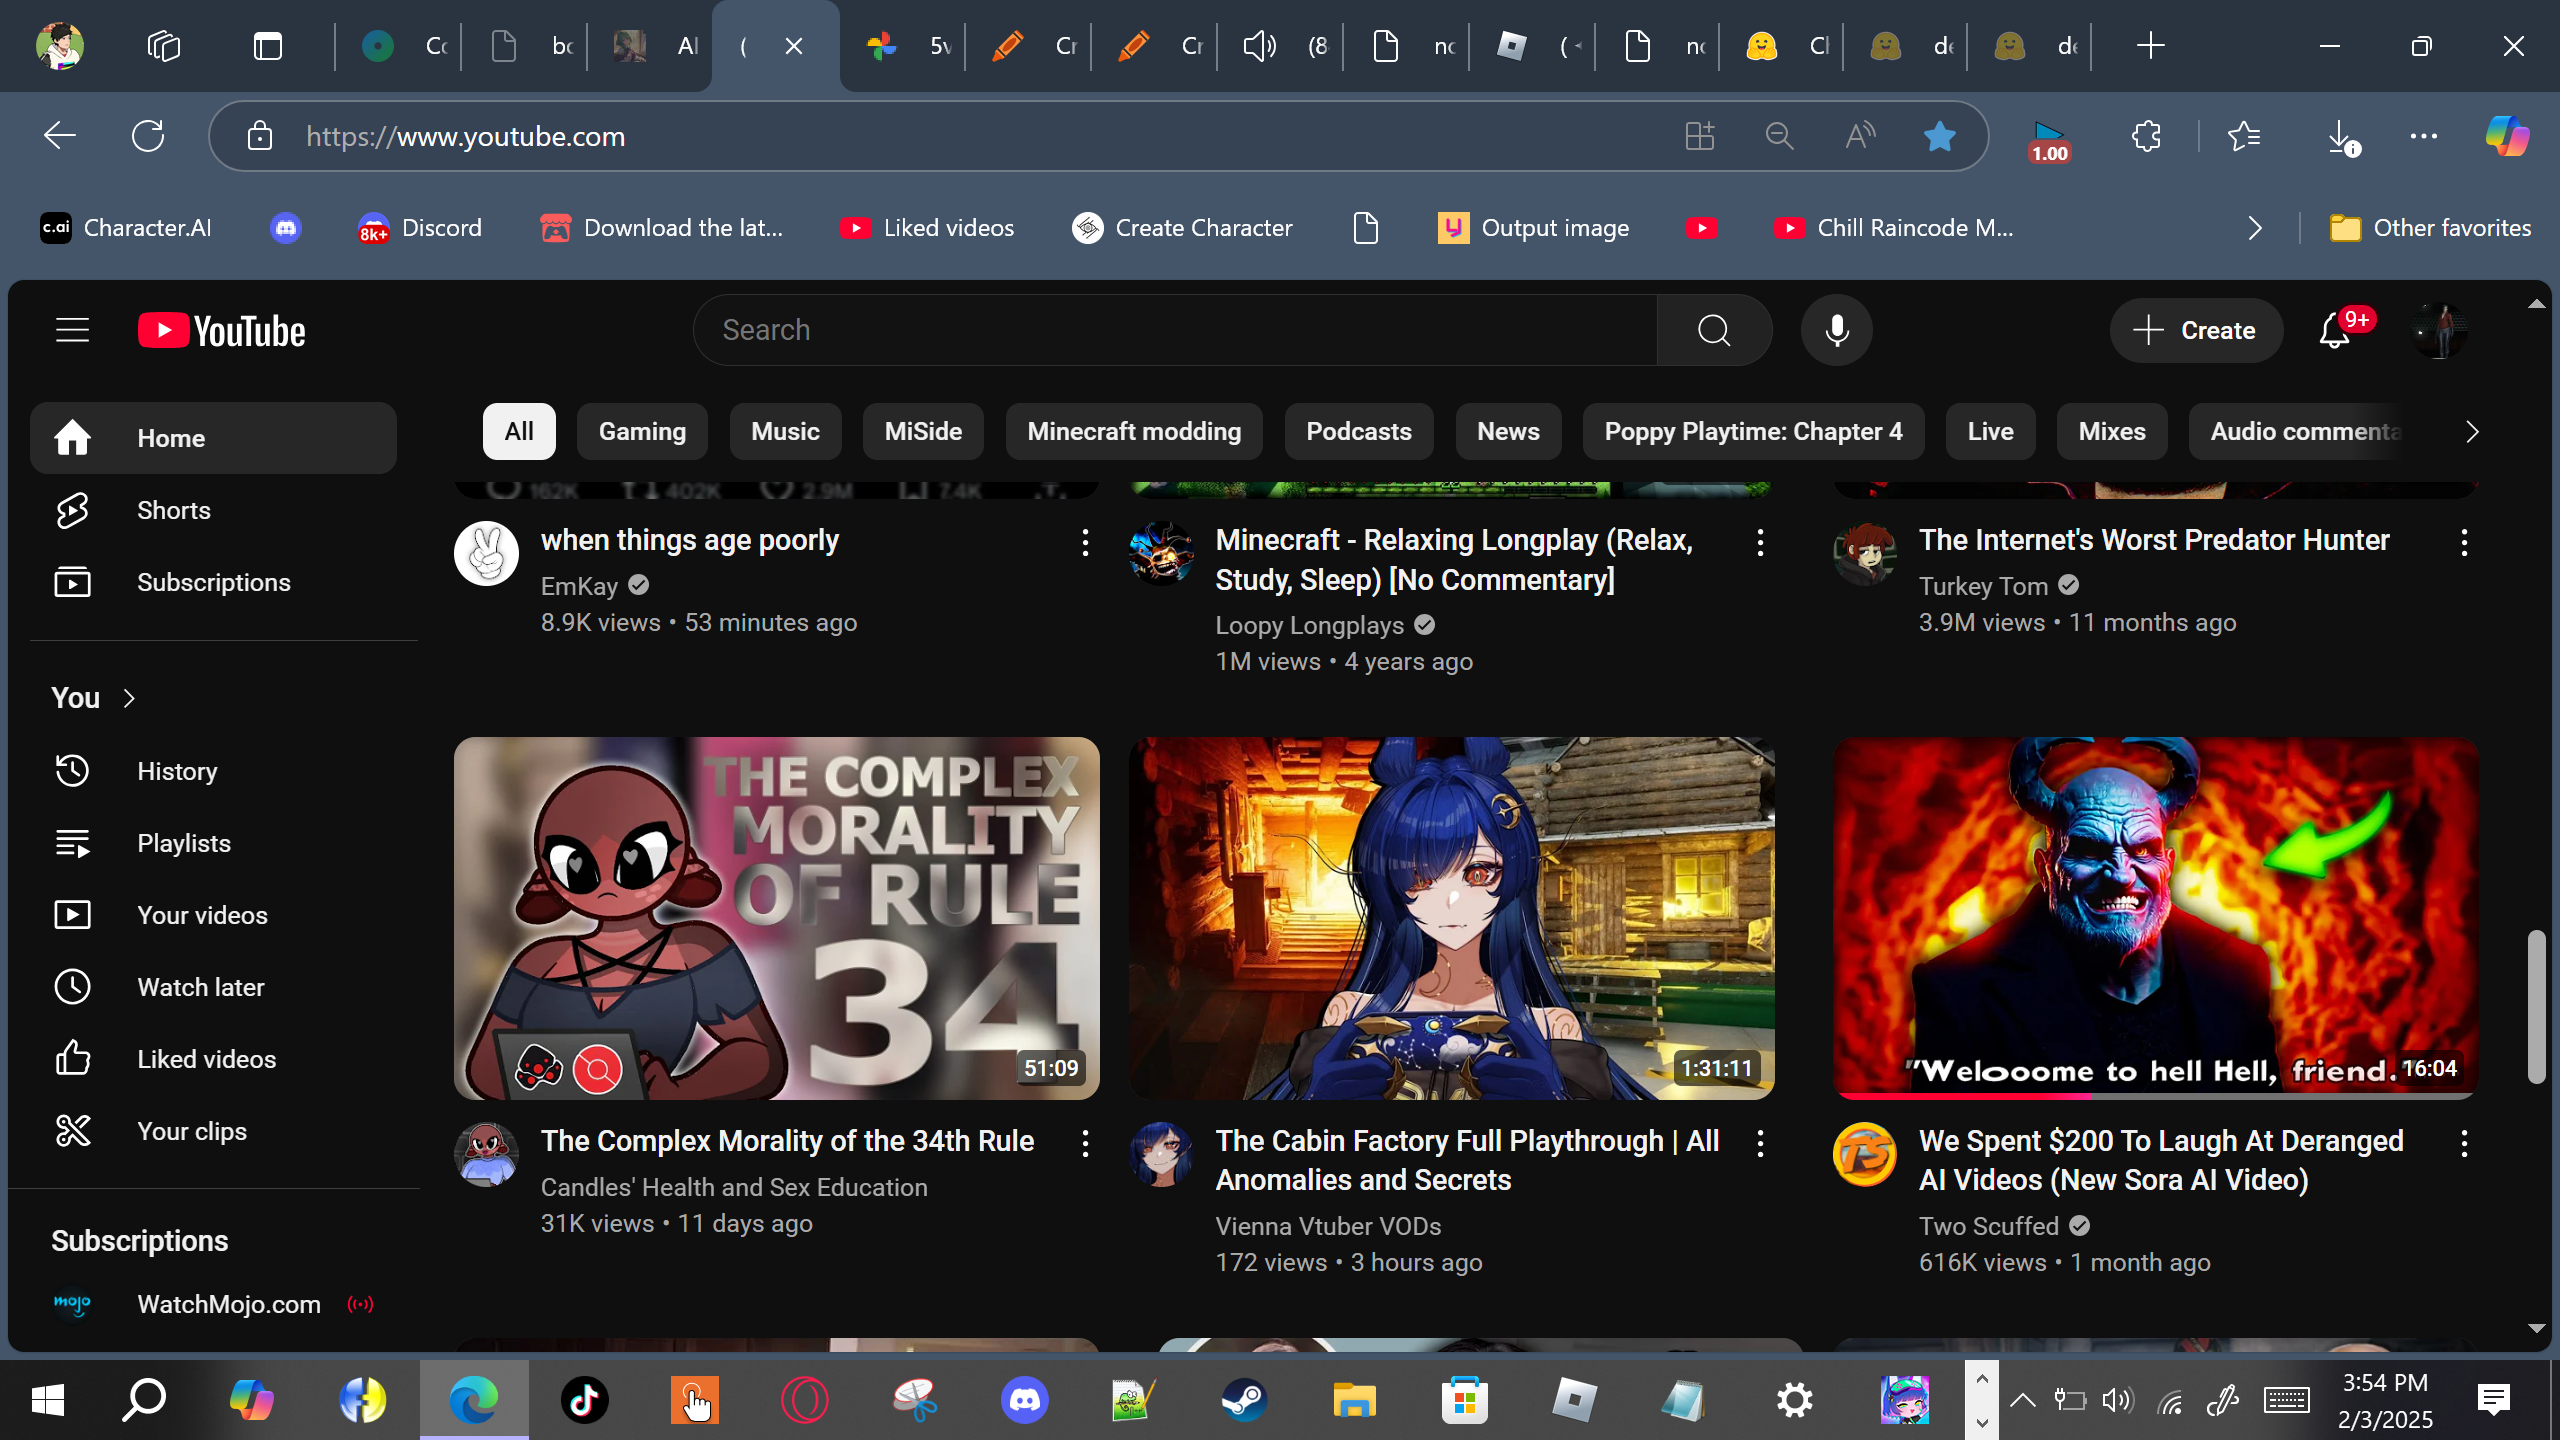This screenshot has width=2560, height=1440.
Task: Open Discord from the taskbar
Action: [1025, 1400]
